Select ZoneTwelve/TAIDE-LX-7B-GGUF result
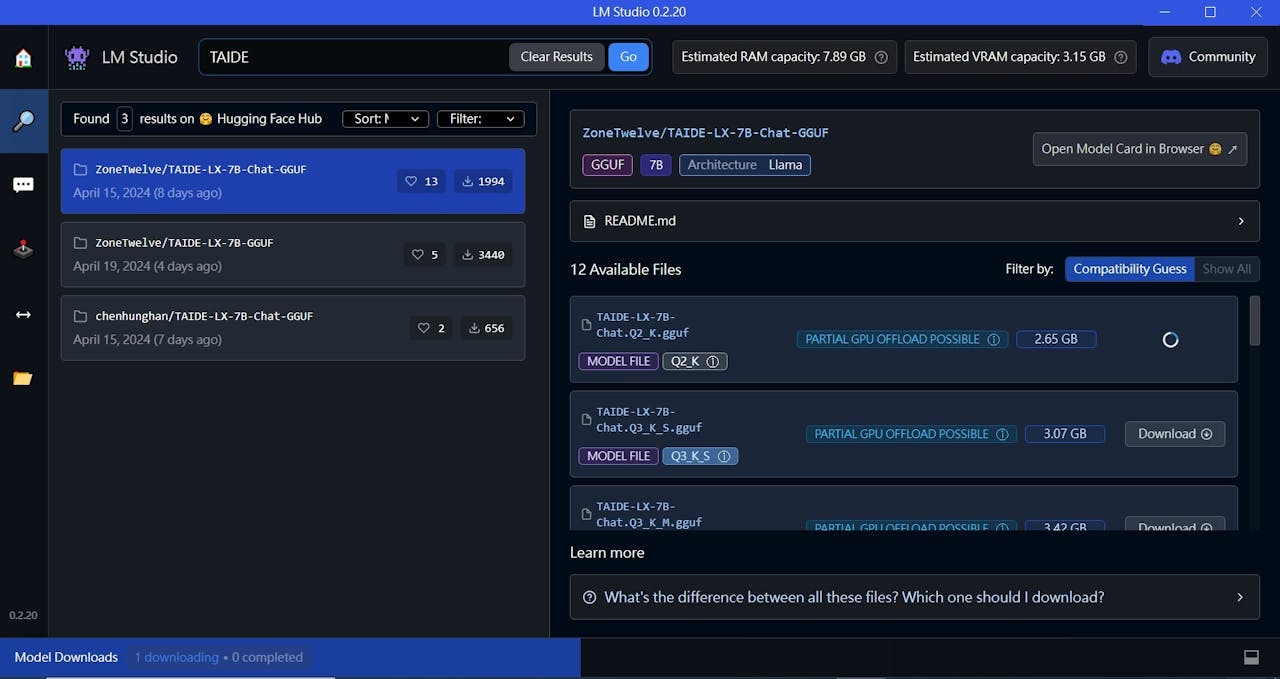The height and width of the screenshot is (679, 1280). [293, 255]
